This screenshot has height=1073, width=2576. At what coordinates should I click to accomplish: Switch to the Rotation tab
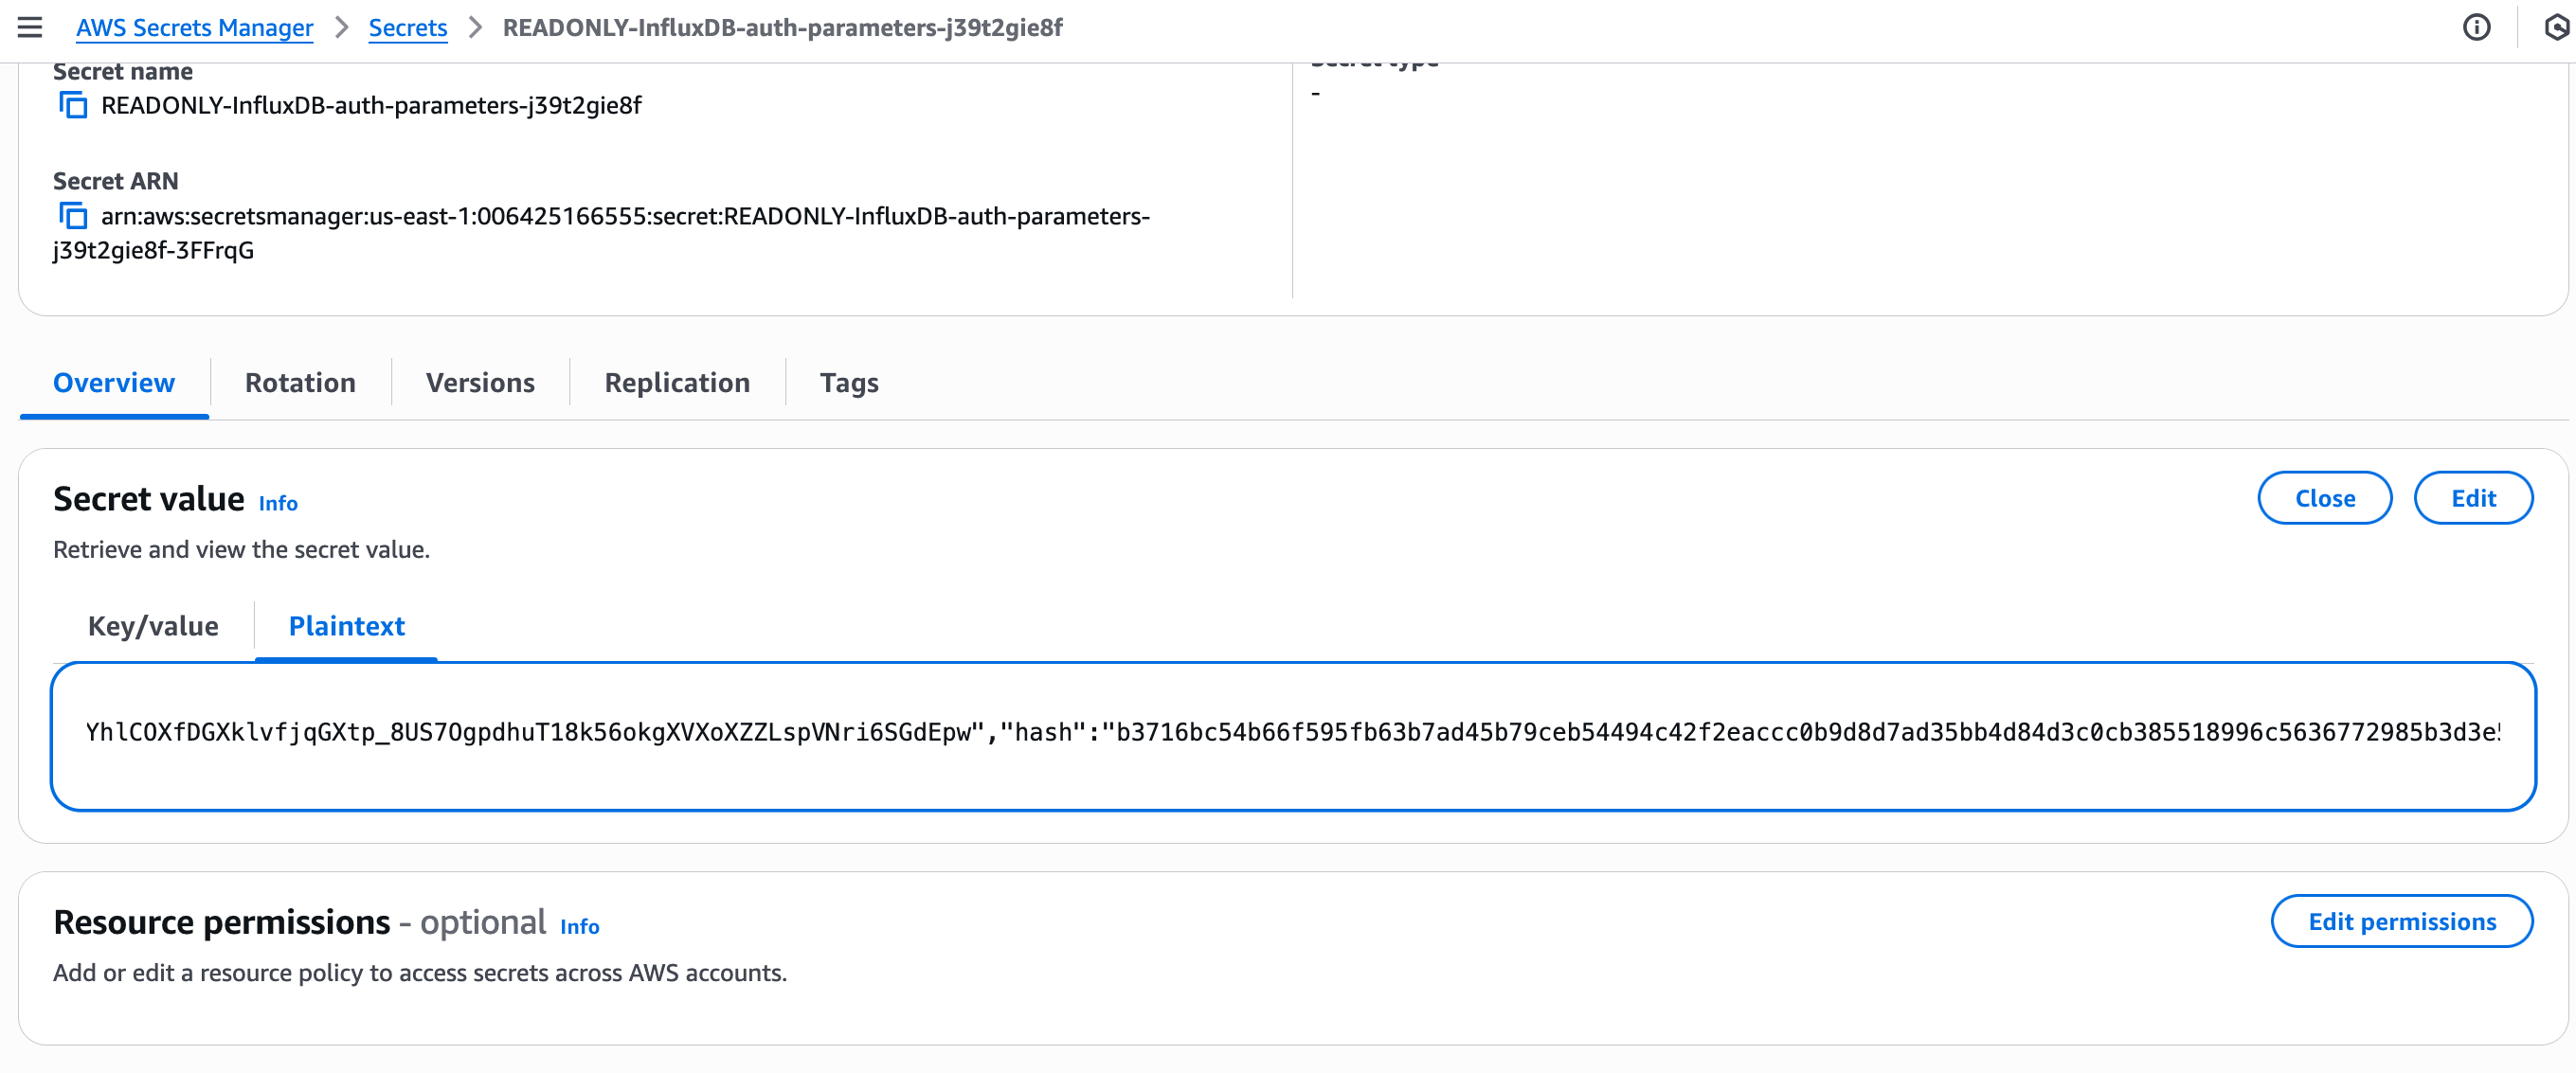(300, 383)
